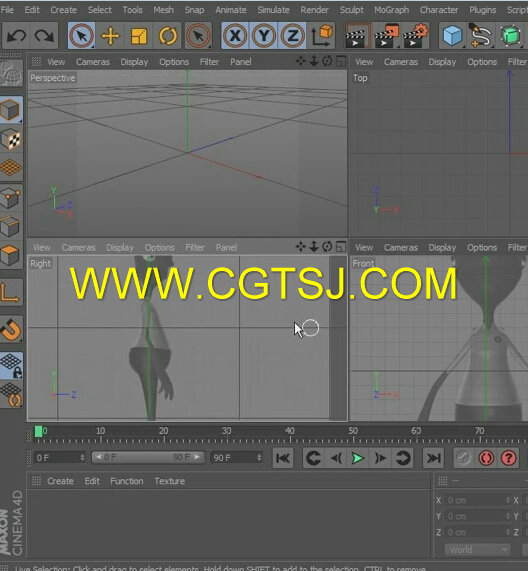
Task: Toggle Locked Workplane icon
Action: click(11, 366)
